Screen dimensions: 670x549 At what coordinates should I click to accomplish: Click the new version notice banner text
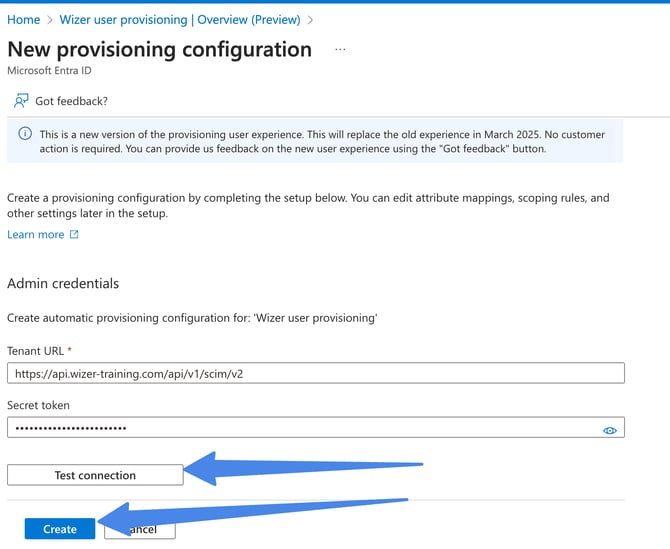click(320, 141)
